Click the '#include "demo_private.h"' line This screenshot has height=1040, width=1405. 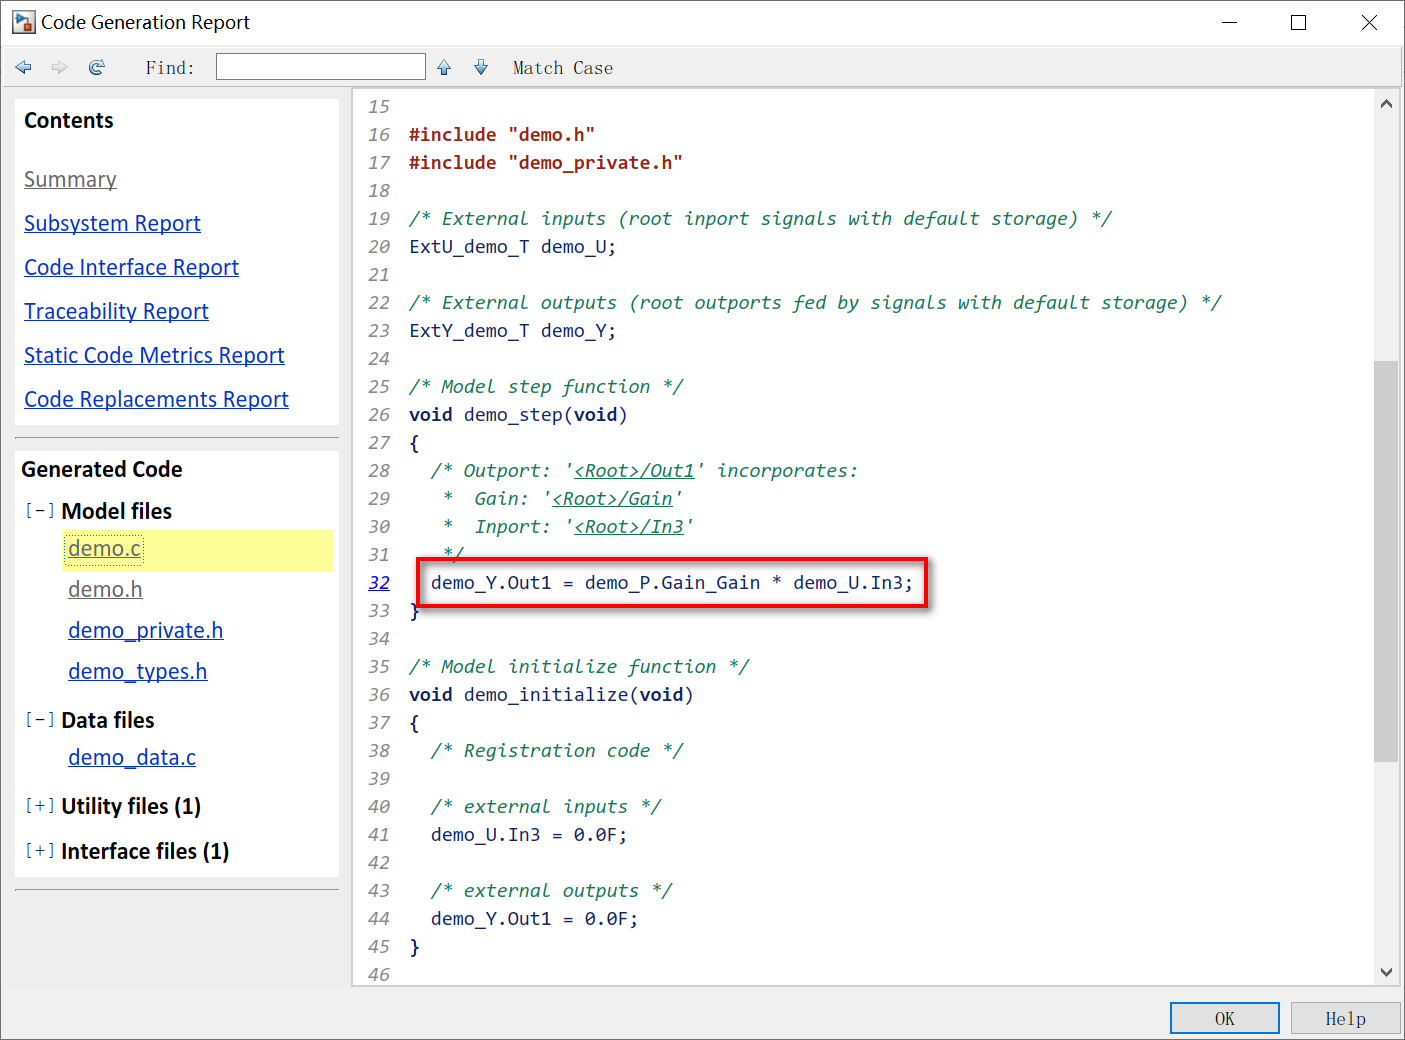(x=546, y=163)
